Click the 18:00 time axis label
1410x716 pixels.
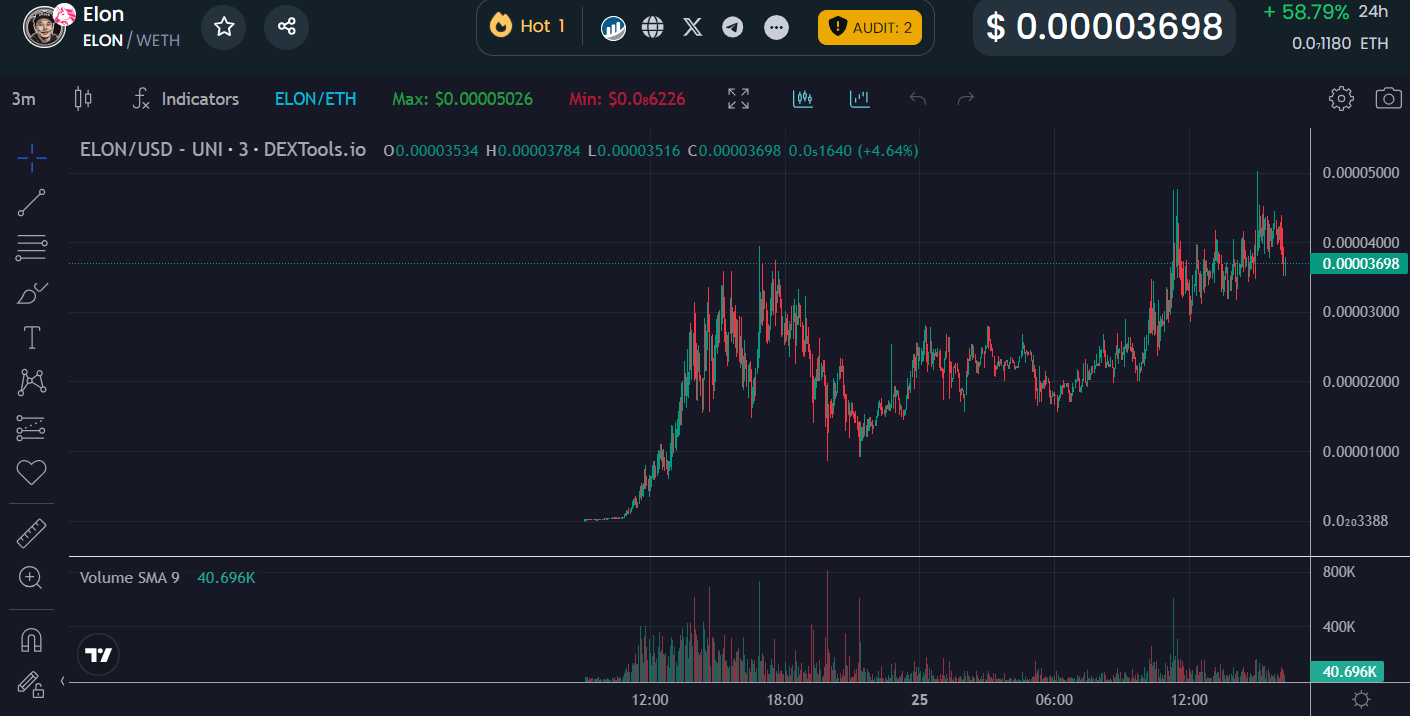click(x=785, y=699)
